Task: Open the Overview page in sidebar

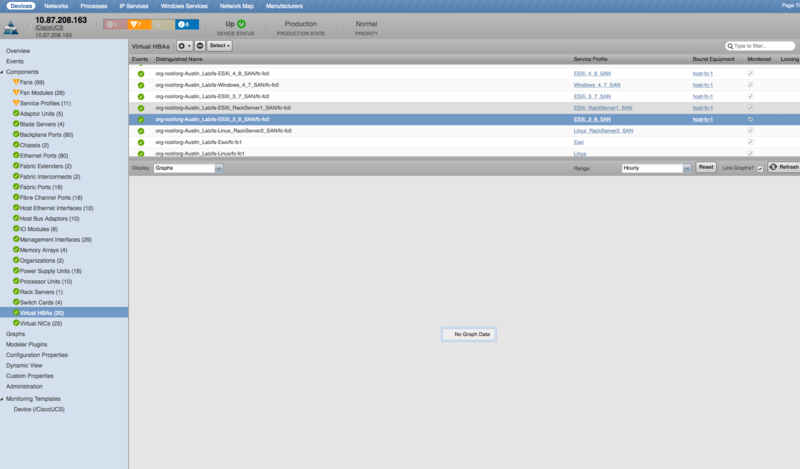Action: coord(18,51)
